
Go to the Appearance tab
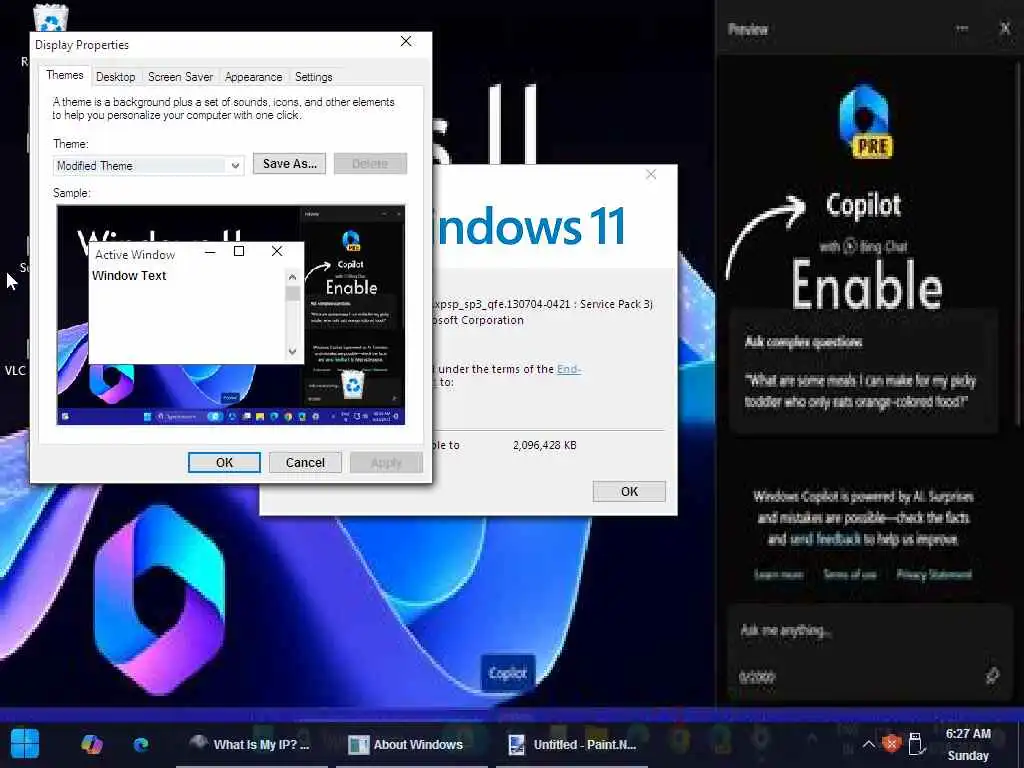point(253,77)
